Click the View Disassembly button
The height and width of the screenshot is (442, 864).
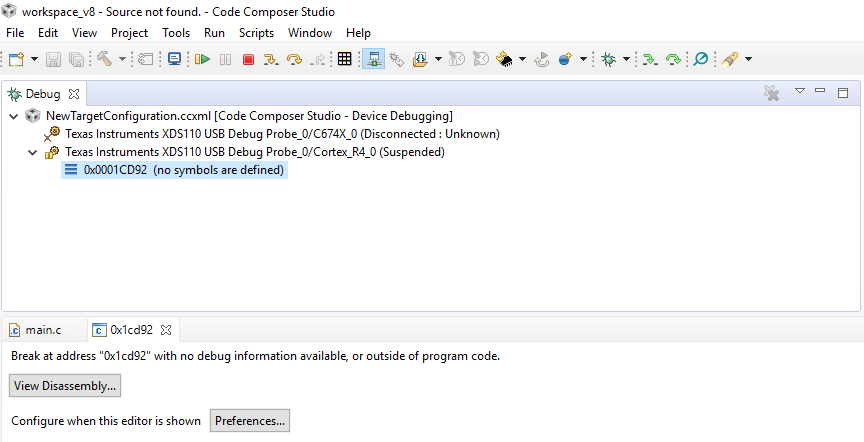pos(65,386)
